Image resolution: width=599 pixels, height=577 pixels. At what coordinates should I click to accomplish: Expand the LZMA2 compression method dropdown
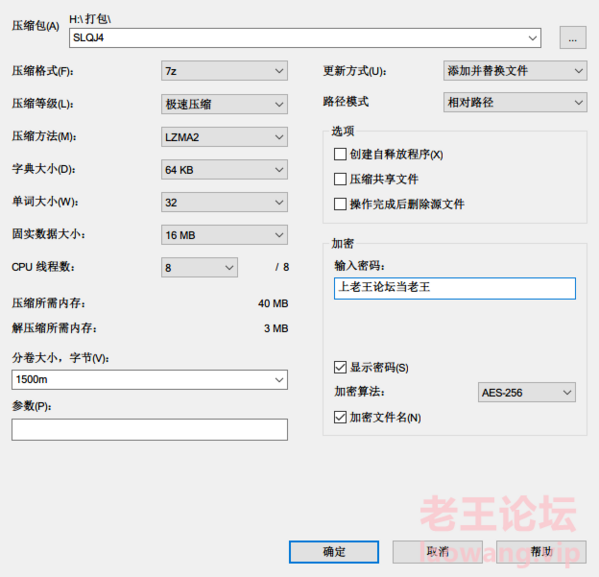pos(224,137)
